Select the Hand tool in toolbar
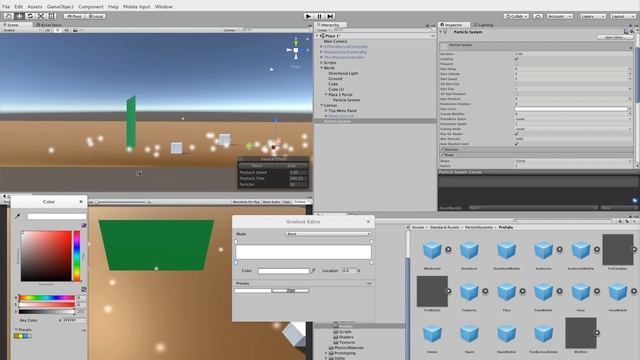The height and width of the screenshot is (360, 640). pos(9,16)
